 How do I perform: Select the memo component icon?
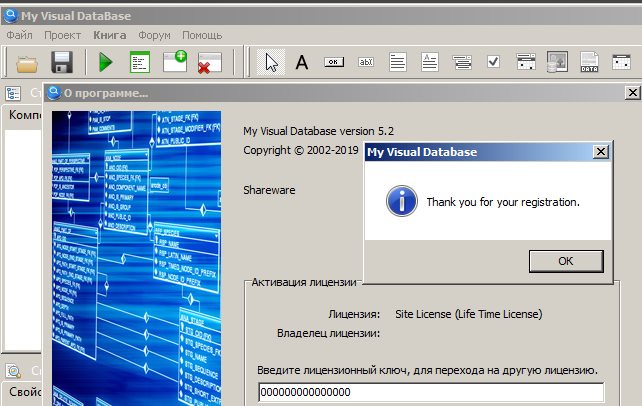(x=398, y=62)
